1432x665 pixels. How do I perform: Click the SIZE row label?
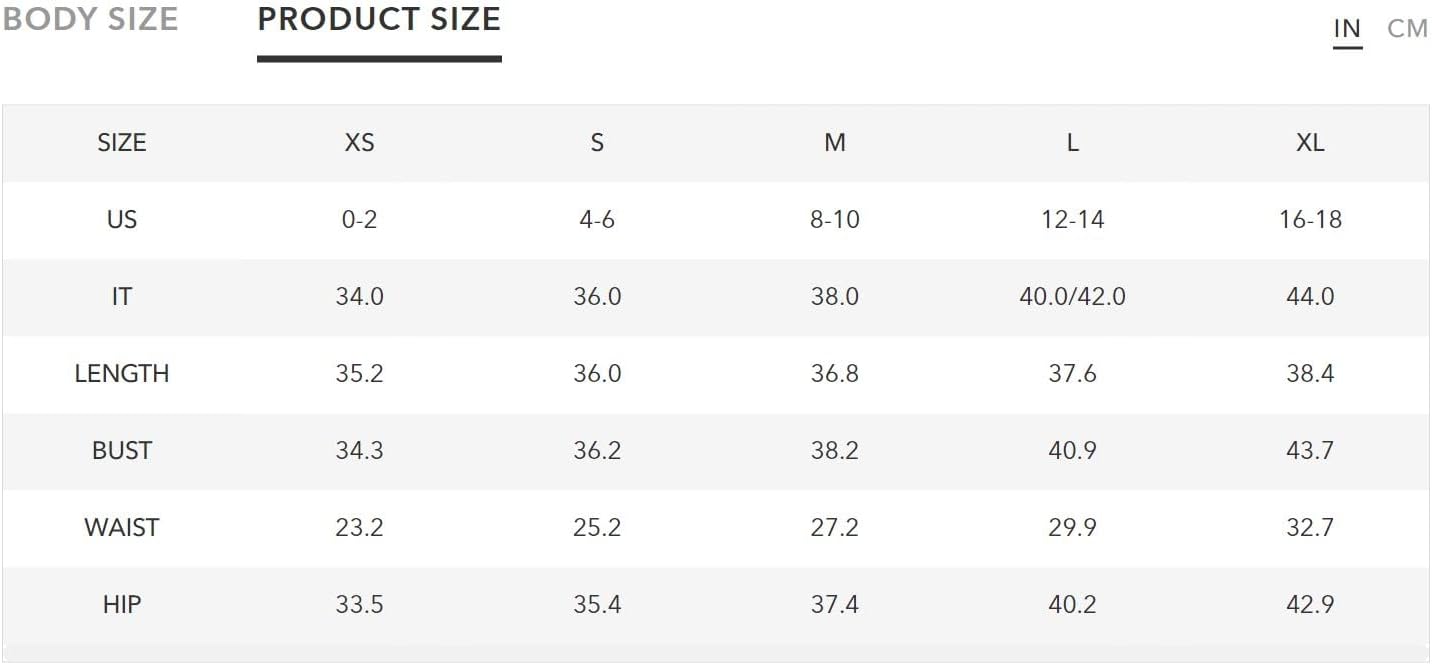[x=122, y=143]
